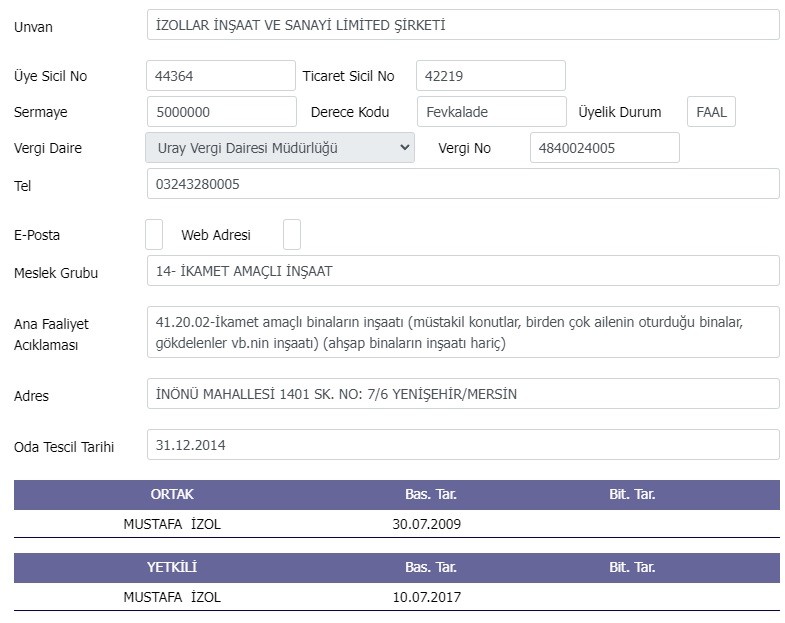Select the Üyelik Durum FAAL field
Viewport: 785px width, 623px height.
pyautogui.click(x=711, y=112)
